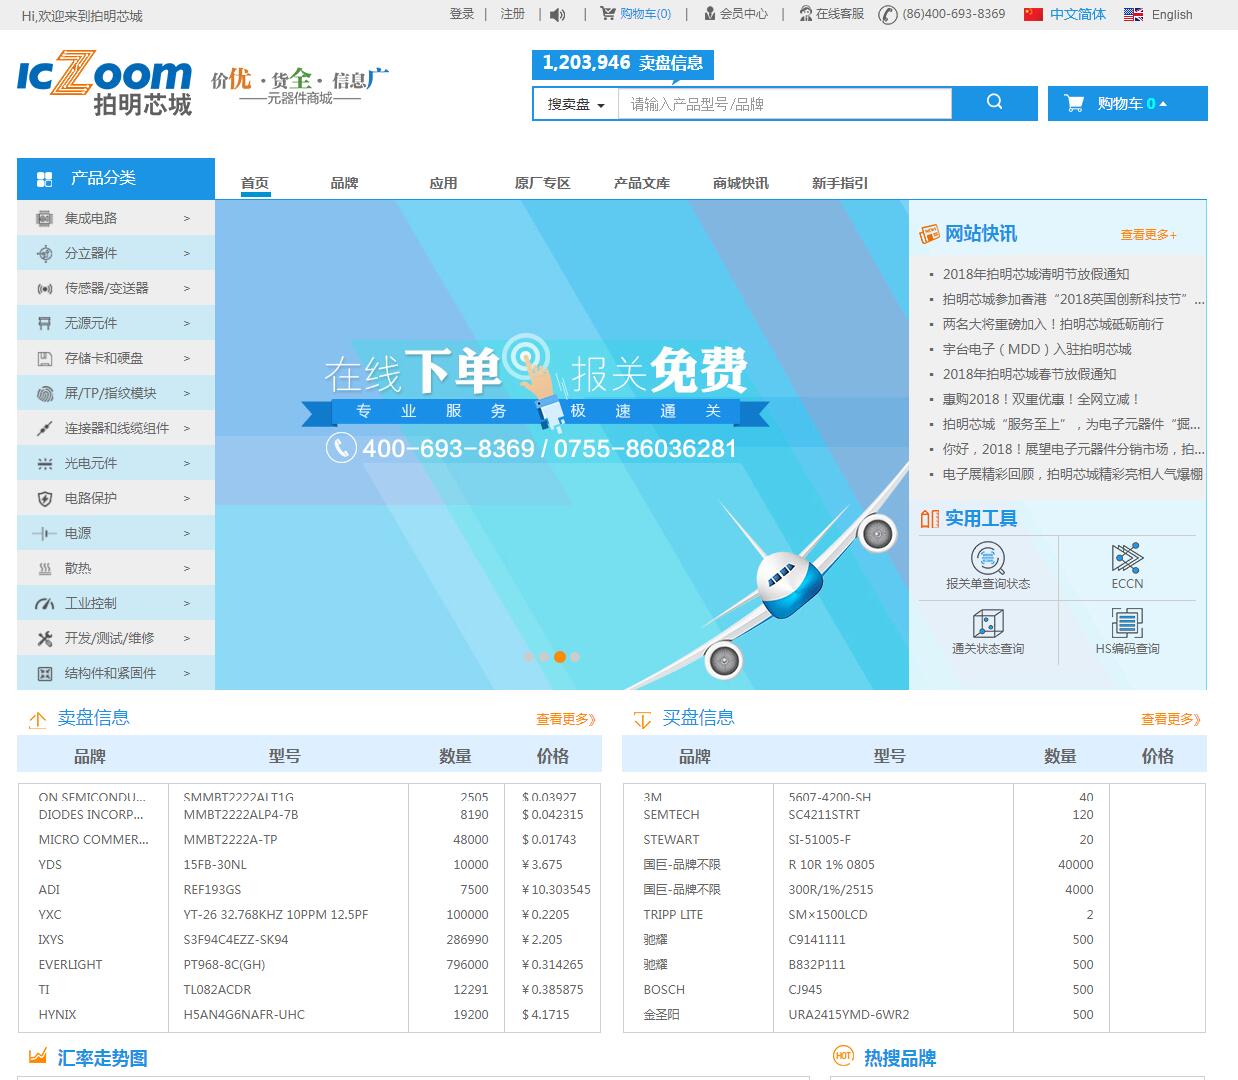This screenshot has width=1238, height=1080.
Task: Click 查看更多 next to 卖盘信息
Action: pyautogui.click(x=566, y=719)
